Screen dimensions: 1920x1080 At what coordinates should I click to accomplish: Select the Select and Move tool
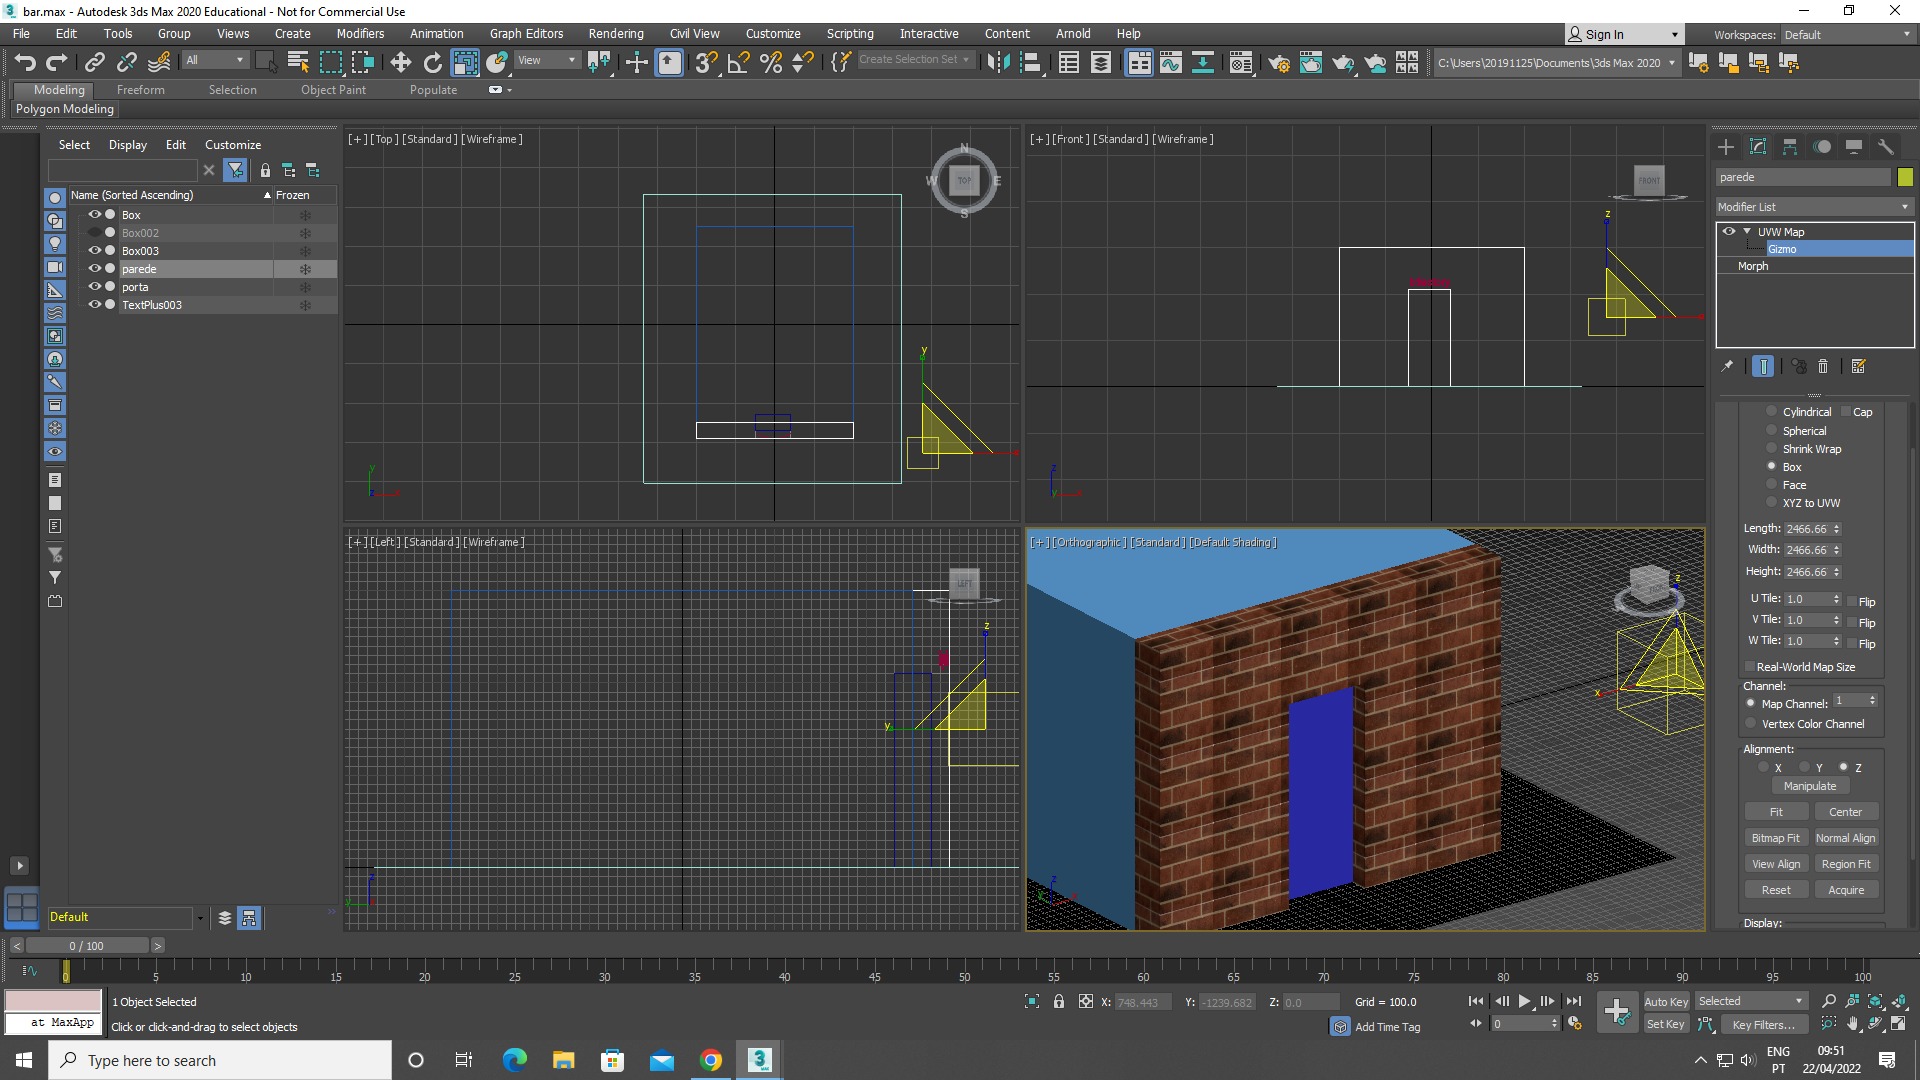tap(400, 63)
